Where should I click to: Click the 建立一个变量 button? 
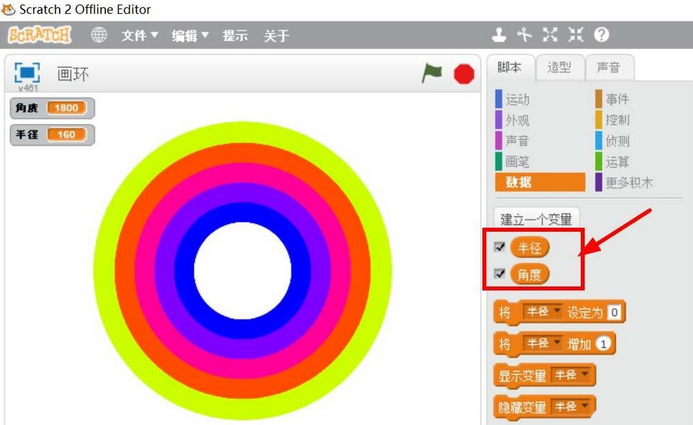point(537,218)
